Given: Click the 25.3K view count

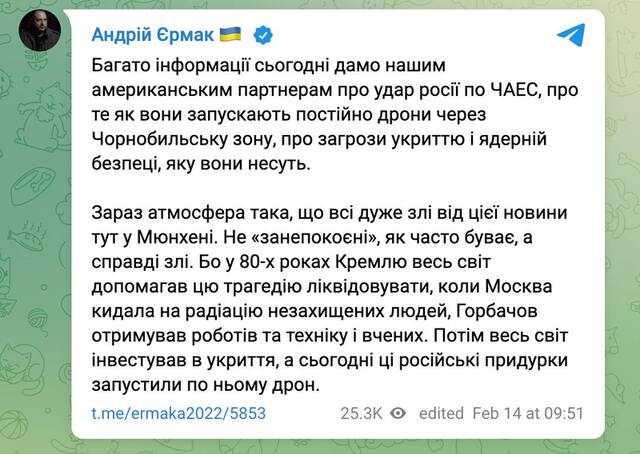Looking at the screenshot, I should tap(362, 412).
